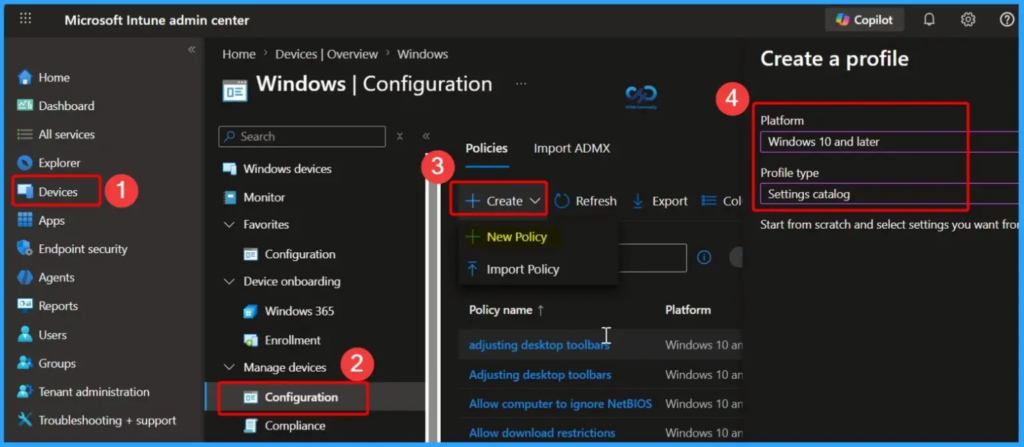Click the Export toolbar button
Image resolution: width=1024 pixels, height=447 pixels.
tap(660, 201)
